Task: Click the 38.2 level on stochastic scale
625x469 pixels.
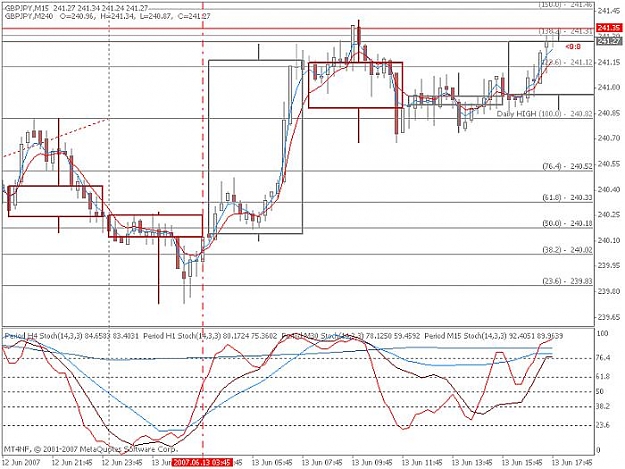Action: point(603,406)
